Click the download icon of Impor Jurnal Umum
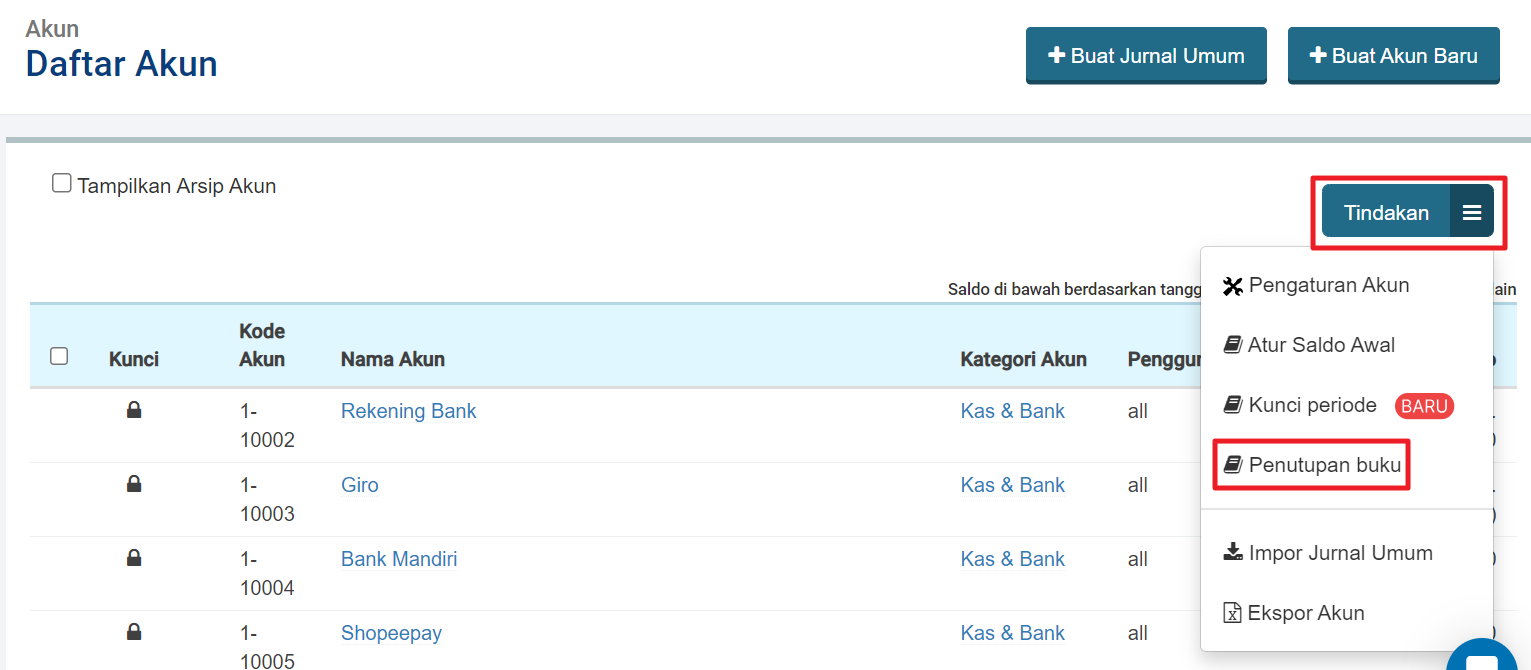This screenshot has width=1531, height=670. pos(1232,552)
